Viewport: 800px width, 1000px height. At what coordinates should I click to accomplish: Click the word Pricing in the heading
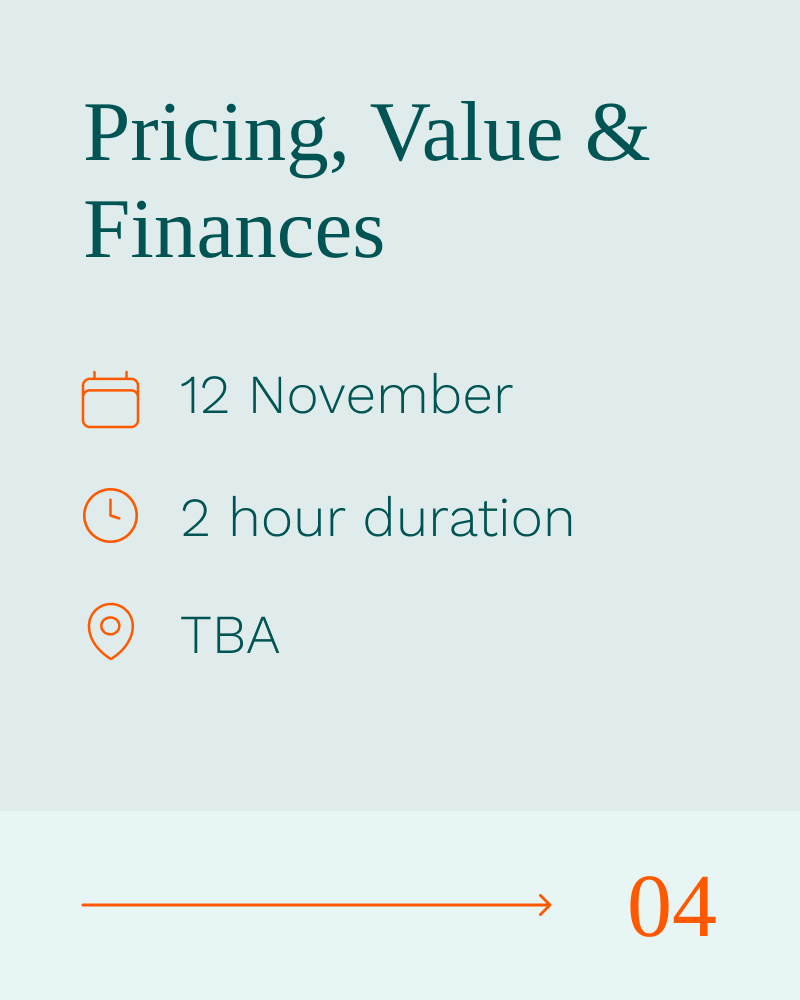(x=216, y=136)
